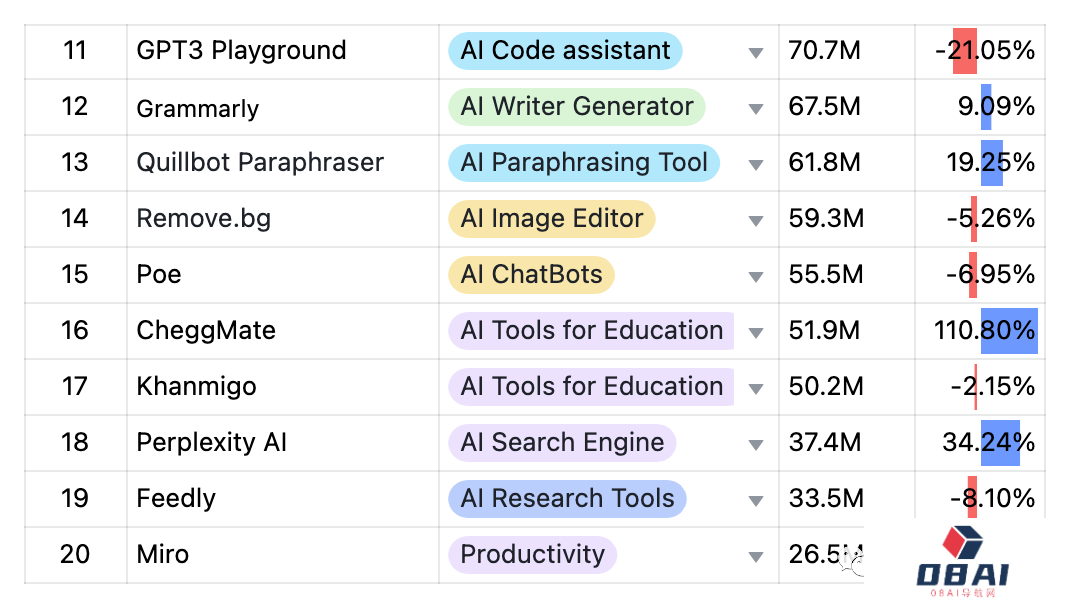This screenshot has width=1070, height=608.
Task: Expand CheggMate category dropdown arrow
Action: pos(756,333)
